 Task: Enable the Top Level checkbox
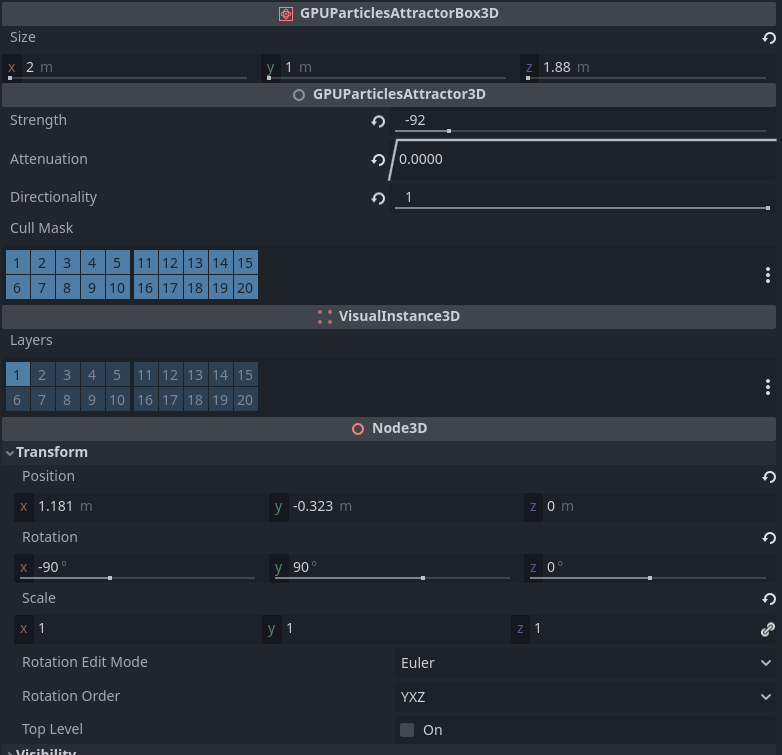point(407,730)
